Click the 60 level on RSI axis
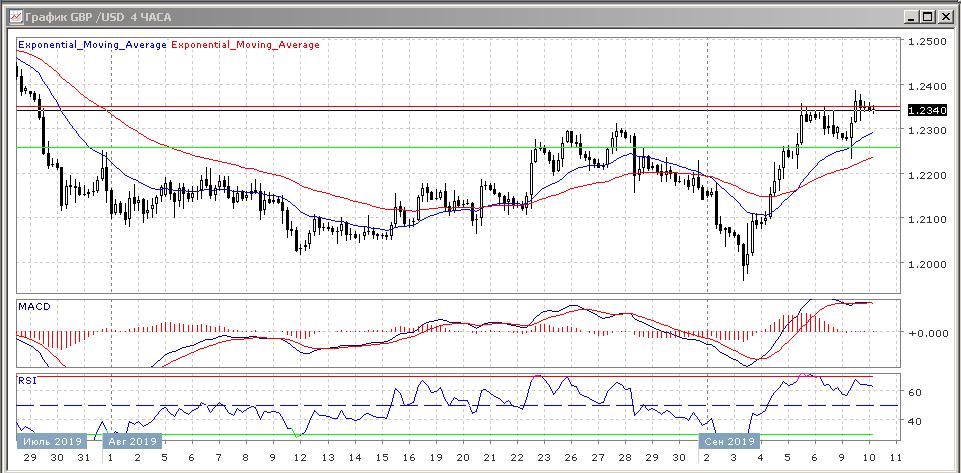 (x=914, y=393)
